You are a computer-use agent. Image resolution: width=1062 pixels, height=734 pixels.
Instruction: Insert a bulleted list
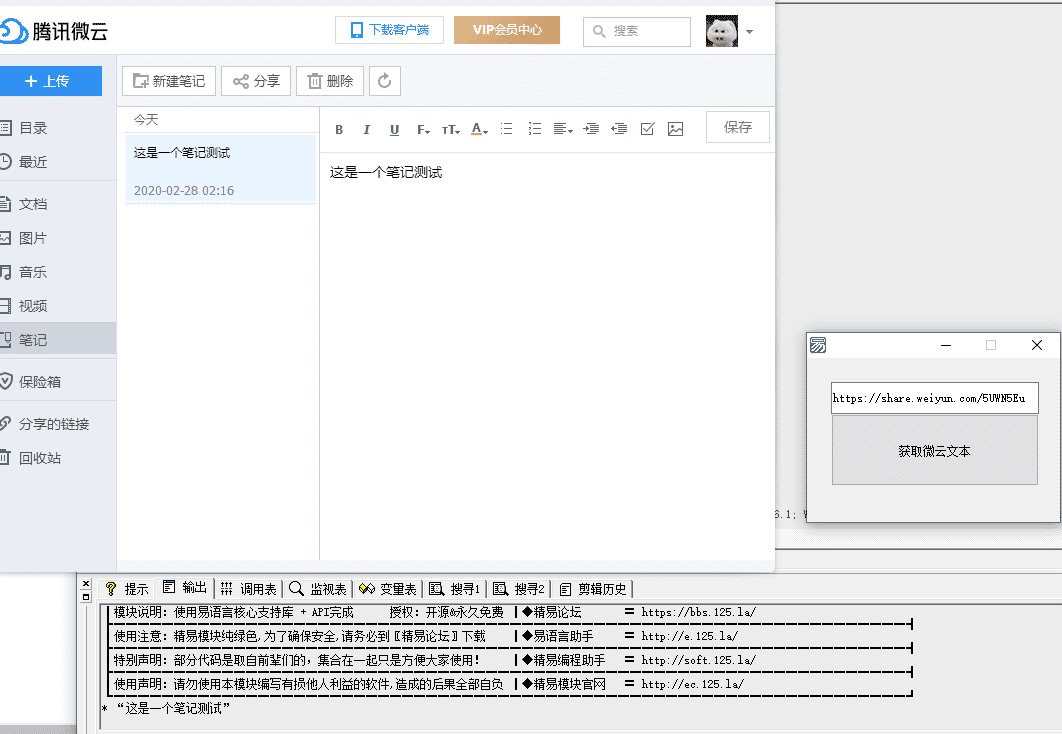pos(507,129)
